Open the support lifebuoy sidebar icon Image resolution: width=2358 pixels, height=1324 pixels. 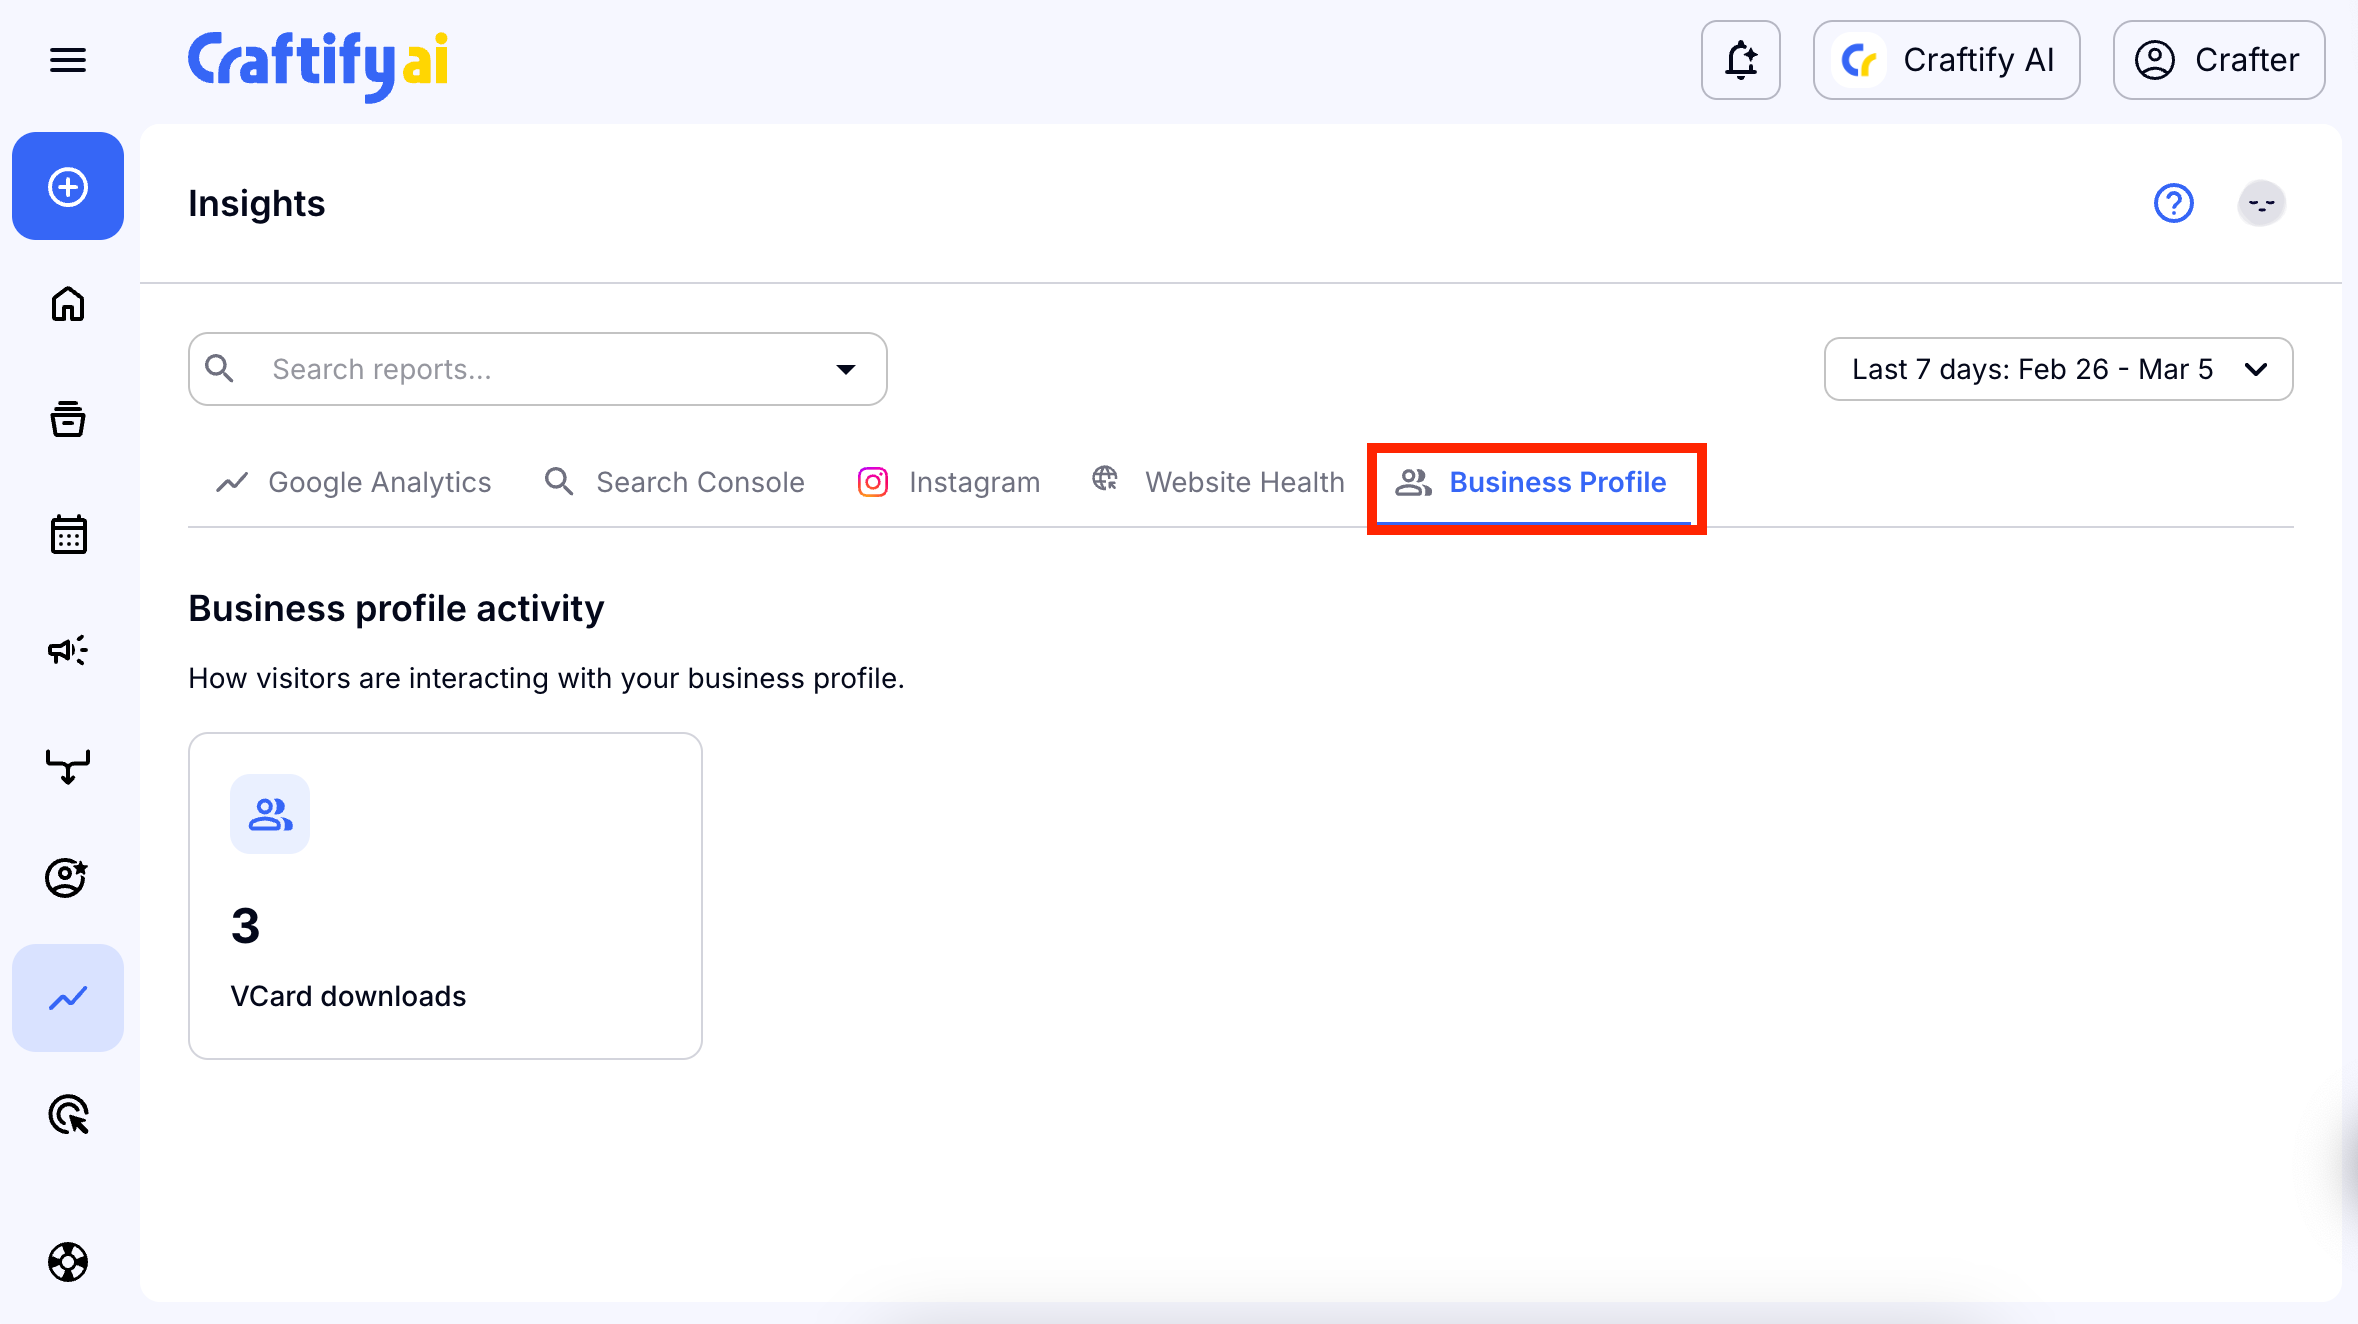[x=68, y=1262]
